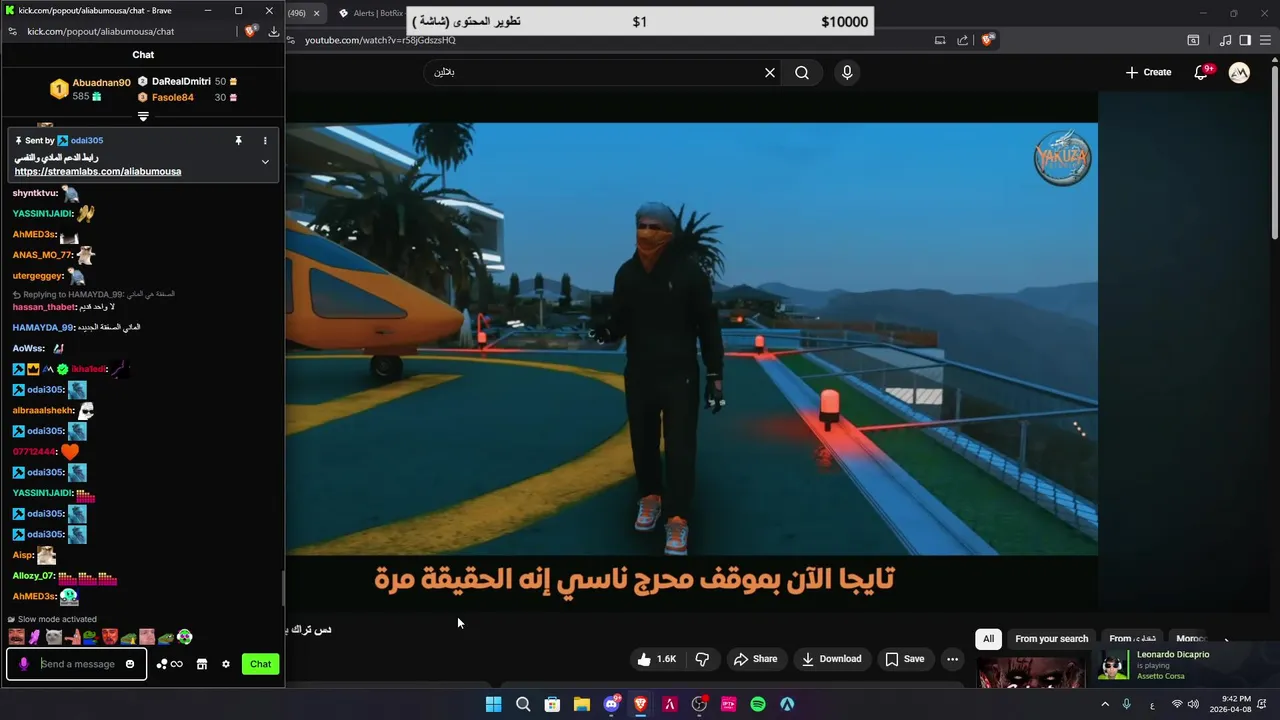Screen dimensions: 1280x720
Task: Select Fasole84 in the leaderboard
Action: (x=173, y=98)
